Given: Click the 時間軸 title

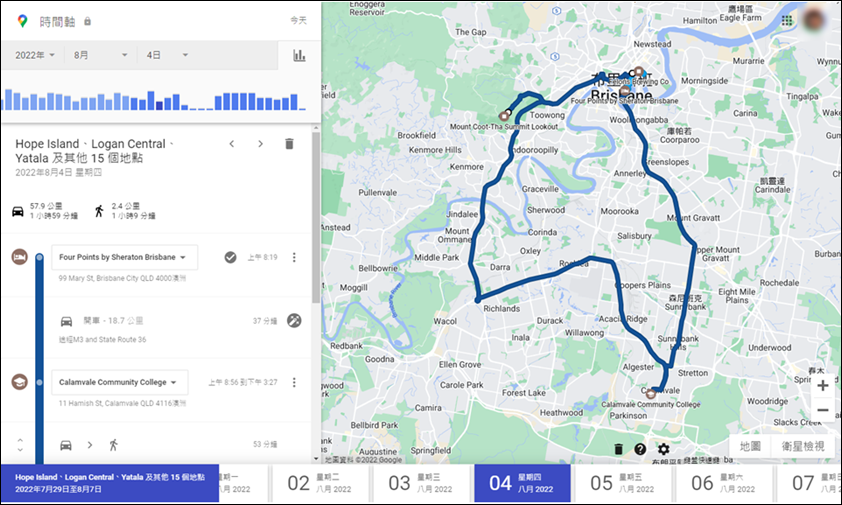Looking at the screenshot, I should point(57,21).
